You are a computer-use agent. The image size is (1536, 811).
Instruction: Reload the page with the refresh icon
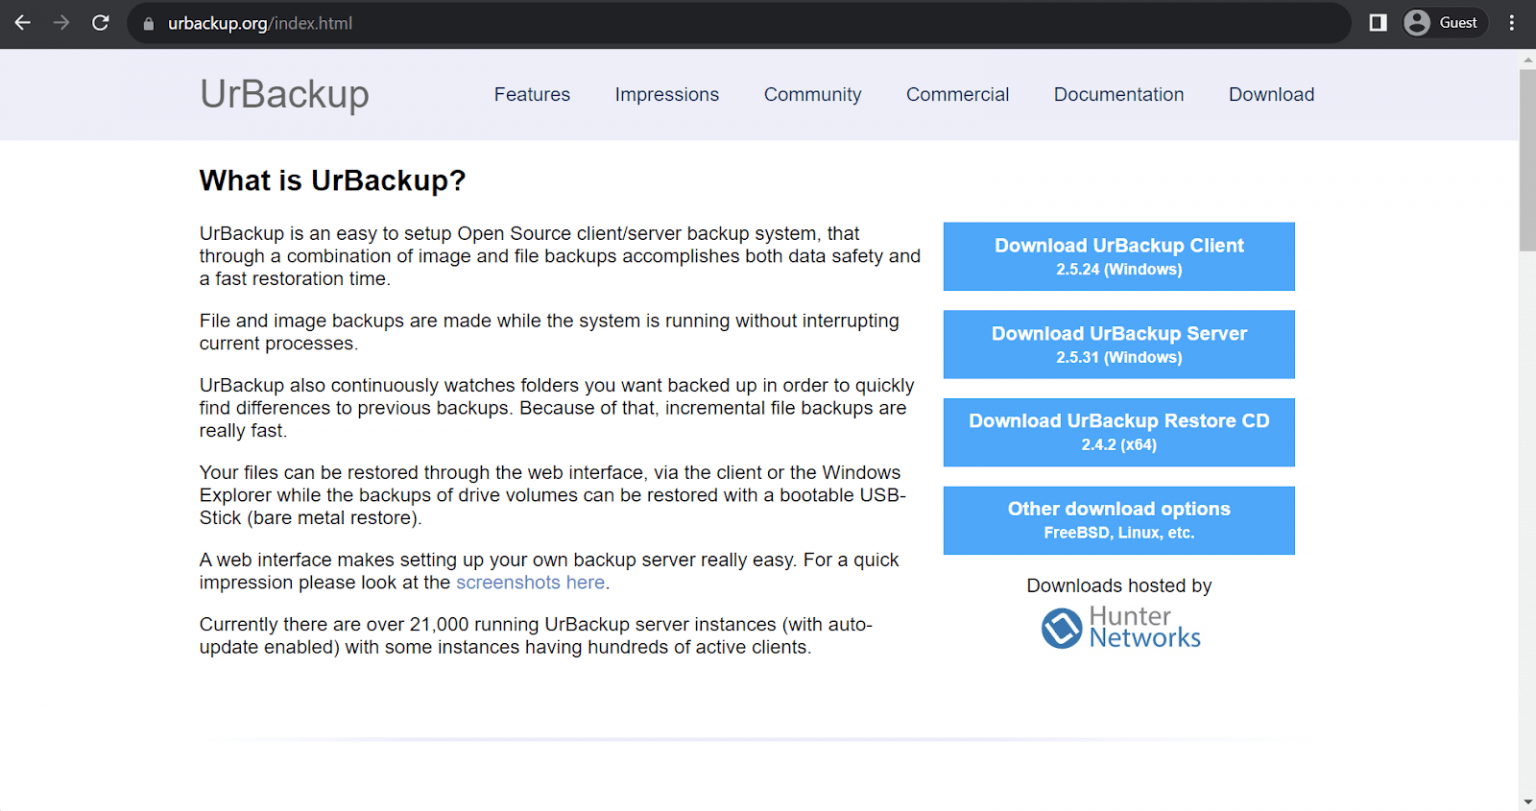[100, 22]
